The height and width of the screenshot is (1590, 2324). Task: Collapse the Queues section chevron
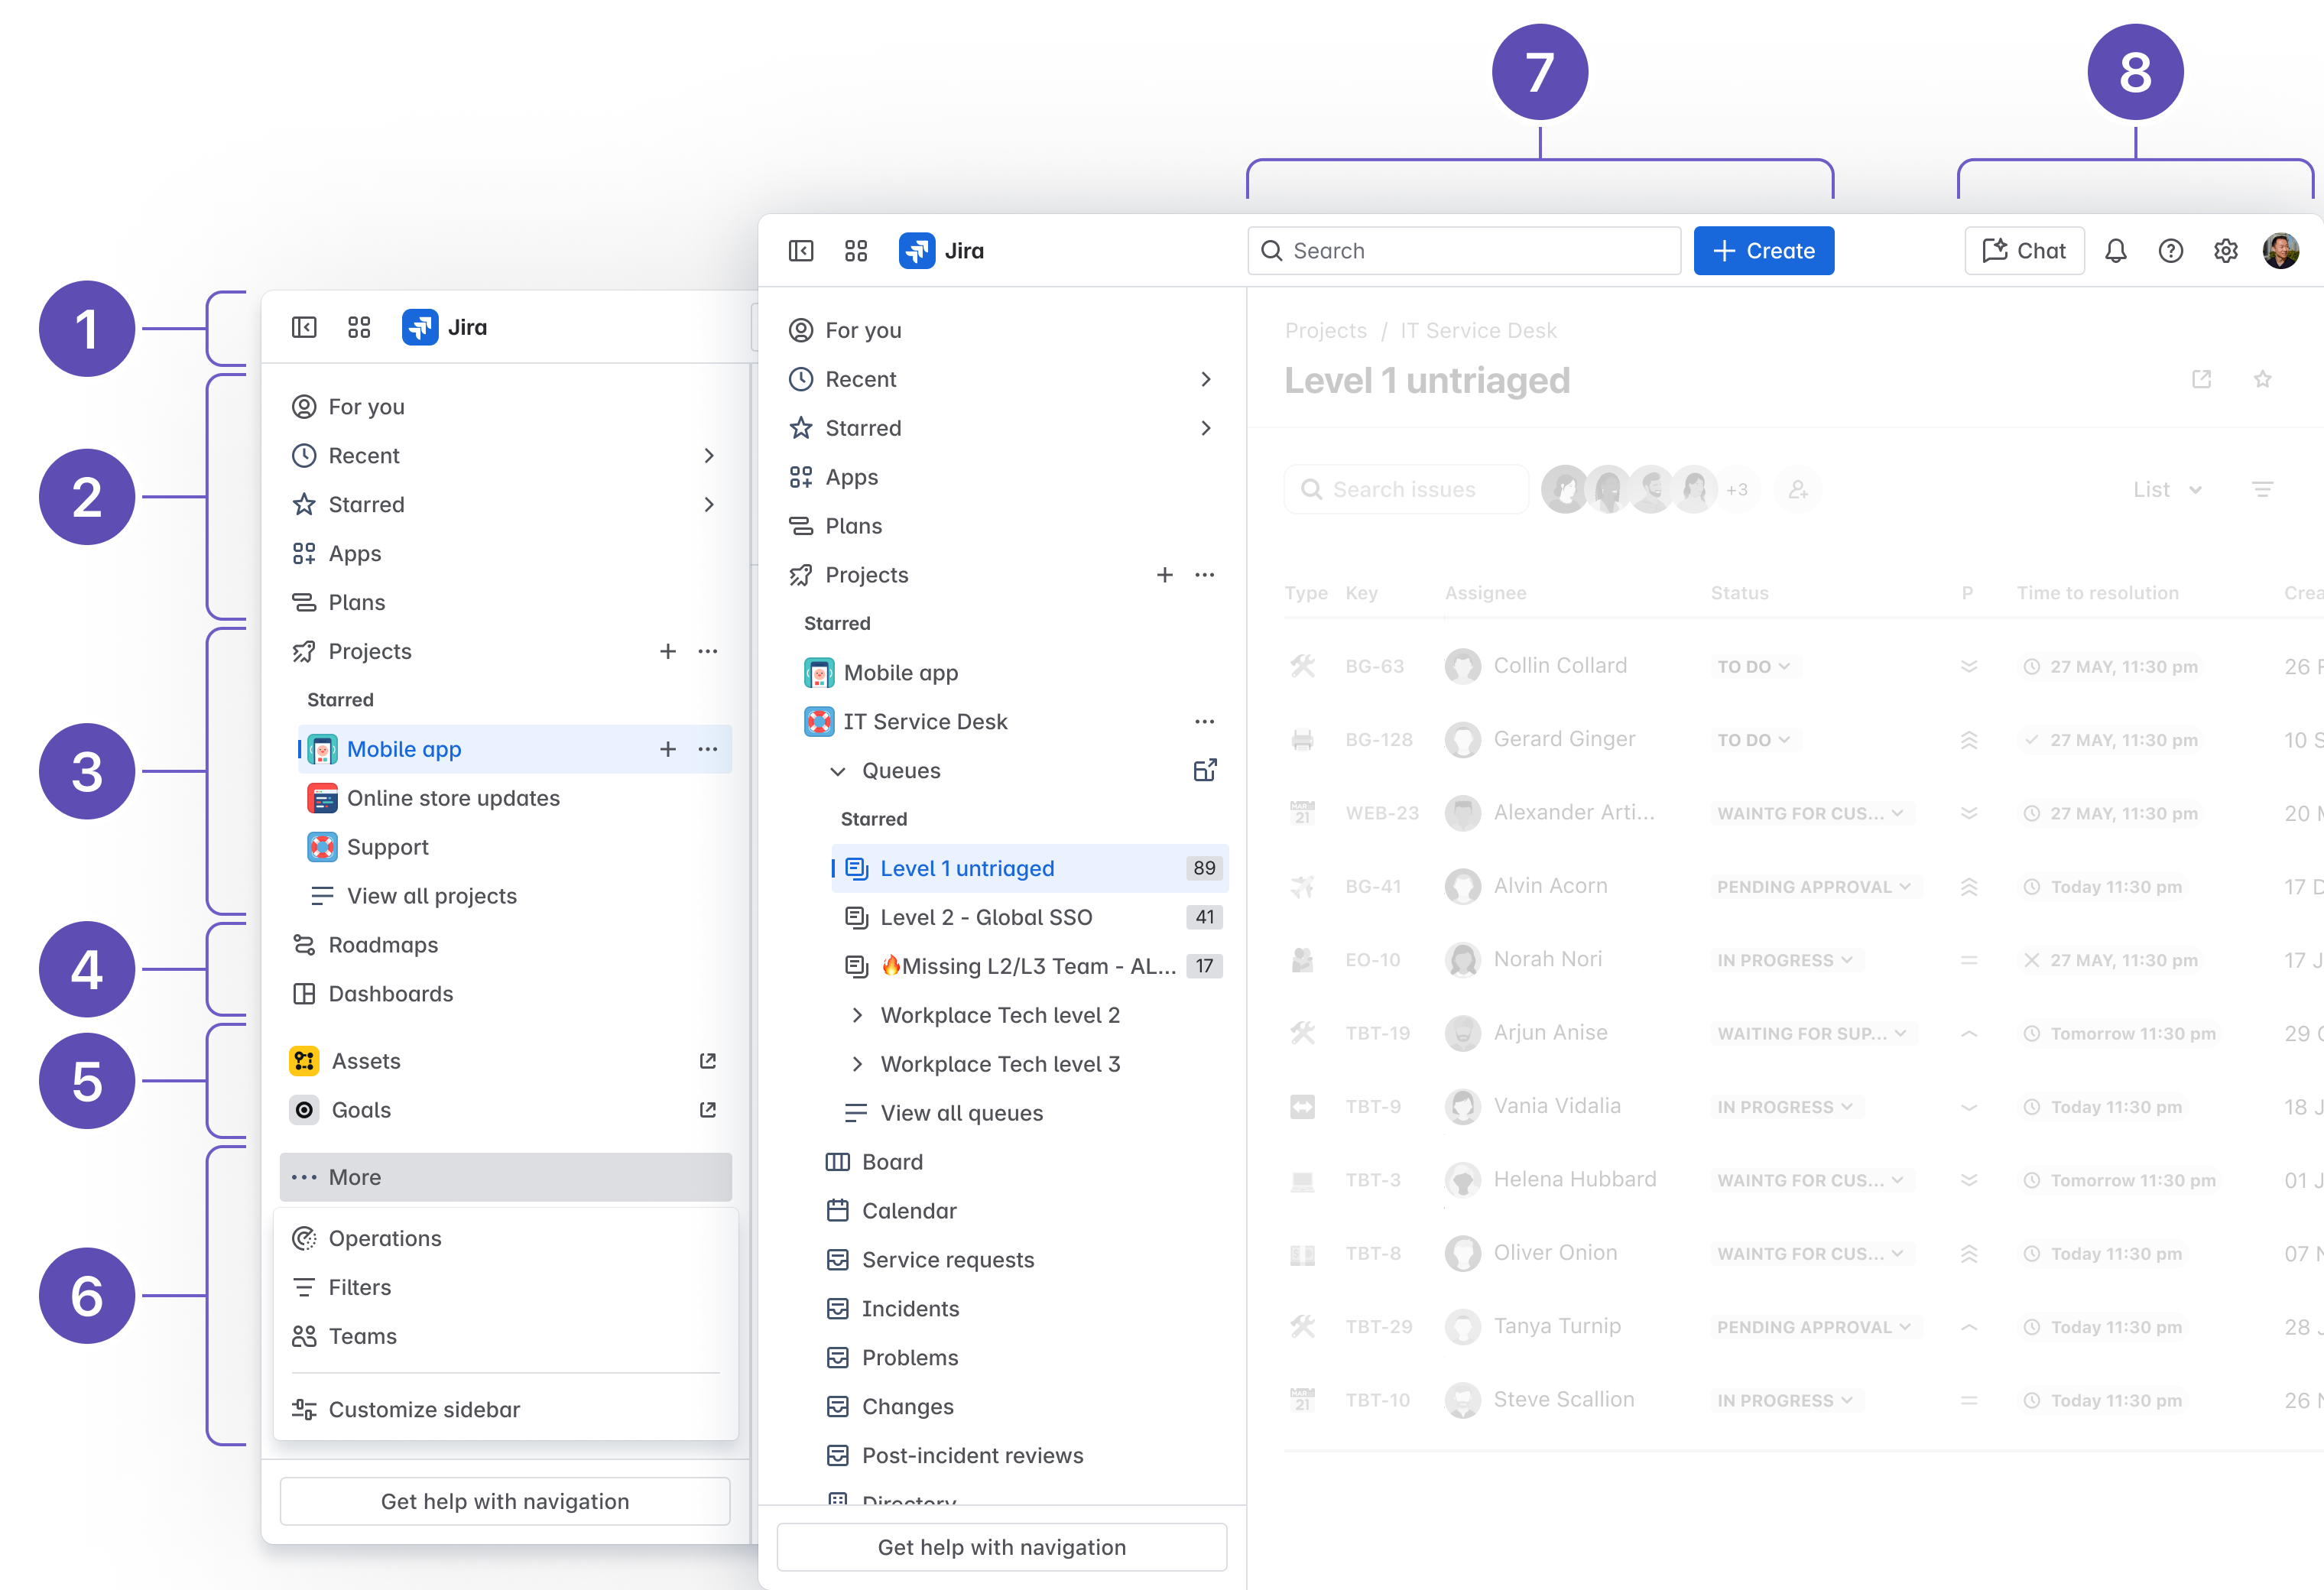(x=838, y=771)
